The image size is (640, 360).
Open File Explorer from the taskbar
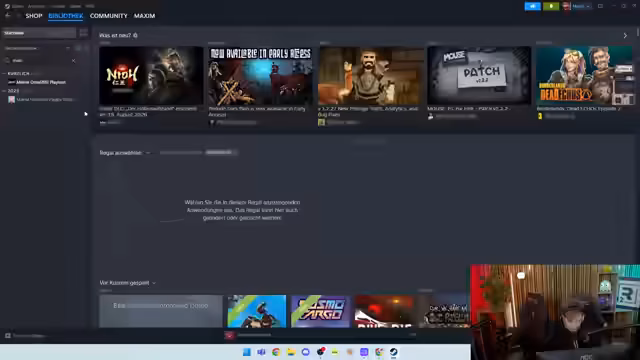[291, 352]
